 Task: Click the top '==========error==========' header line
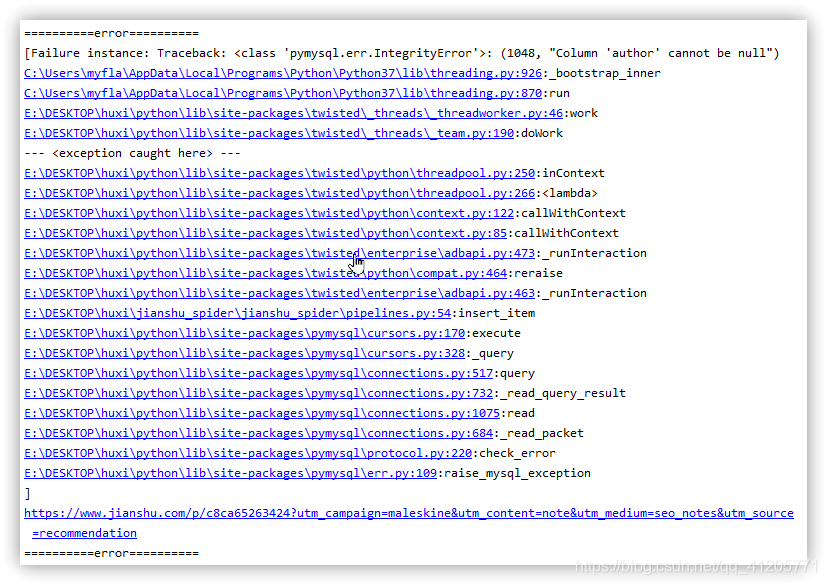(112, 34)
